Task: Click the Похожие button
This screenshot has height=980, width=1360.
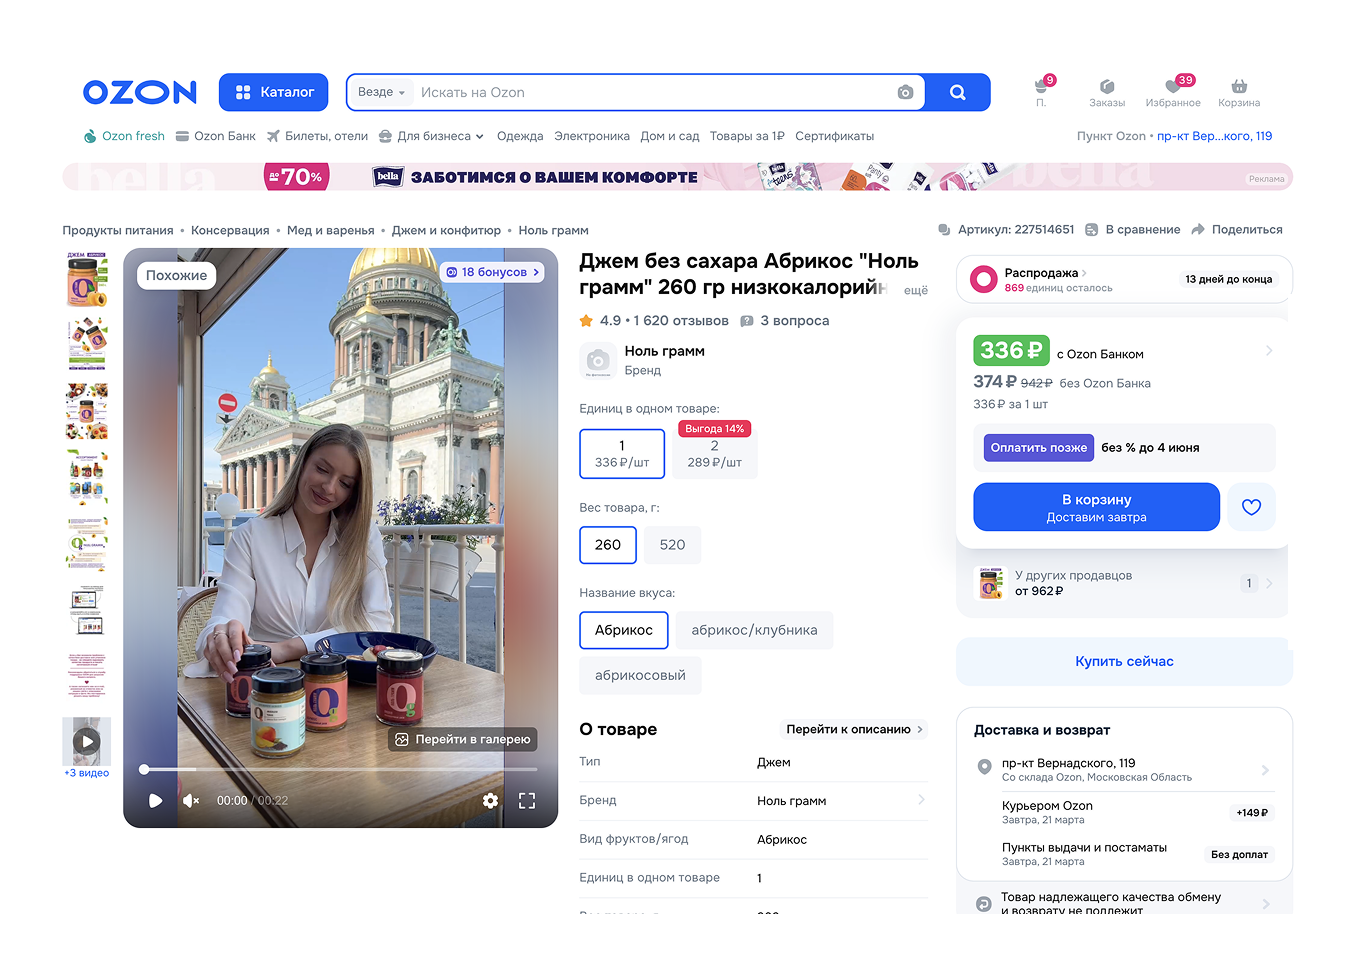Action: [176, 276]
